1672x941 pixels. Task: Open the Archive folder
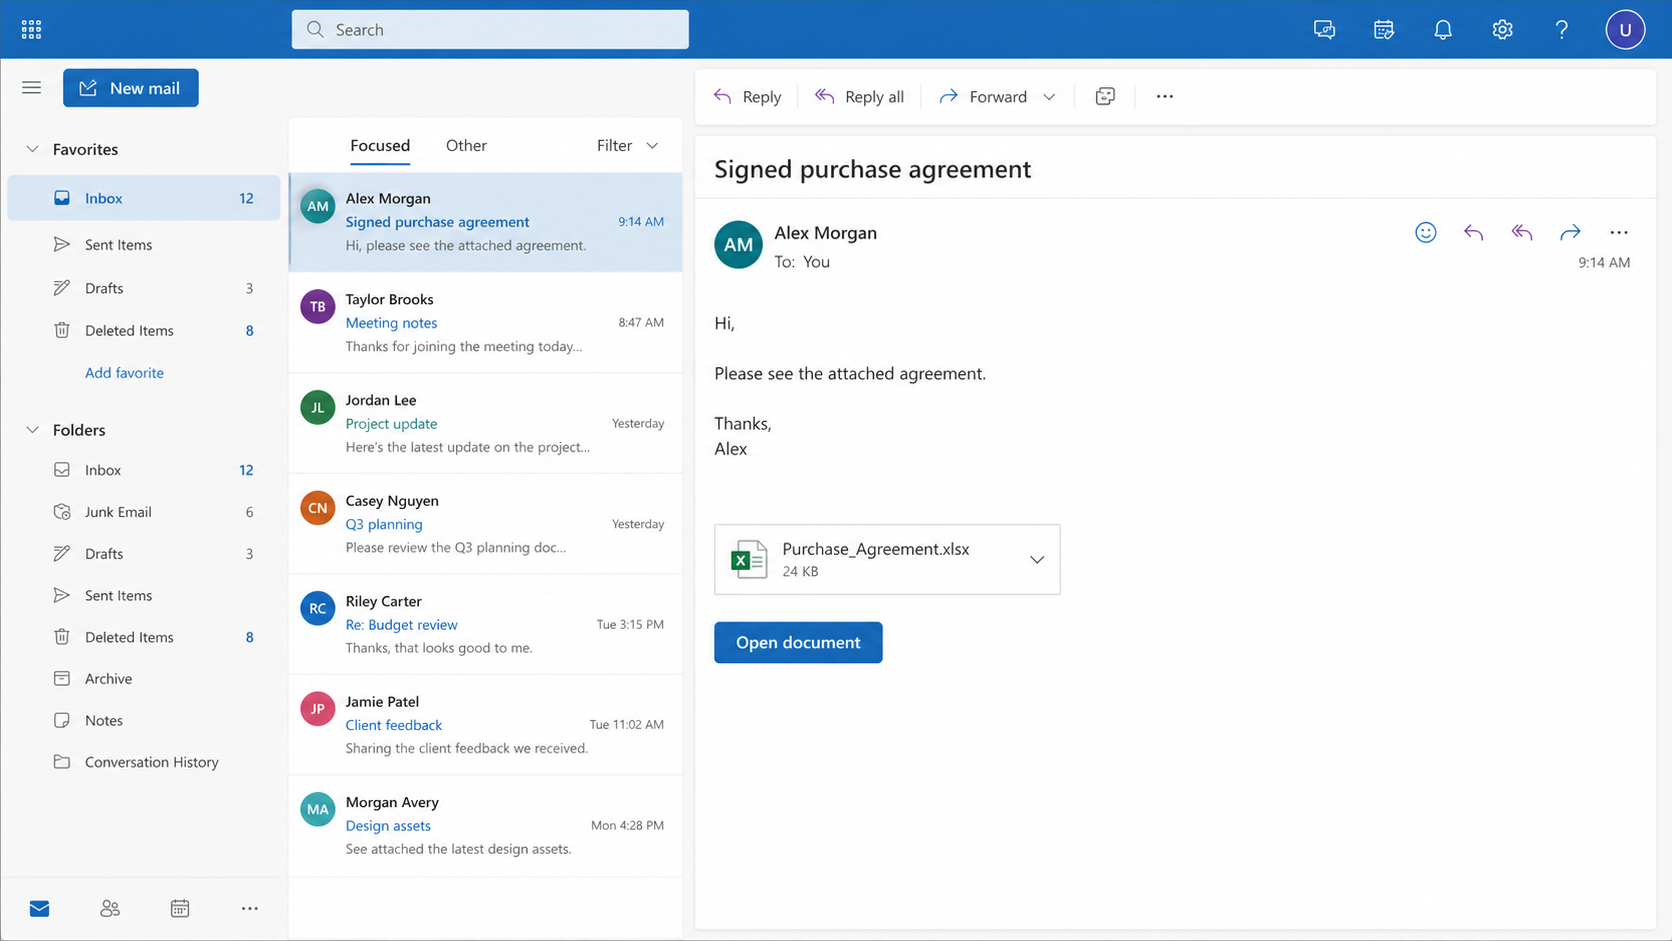point(144,678)
